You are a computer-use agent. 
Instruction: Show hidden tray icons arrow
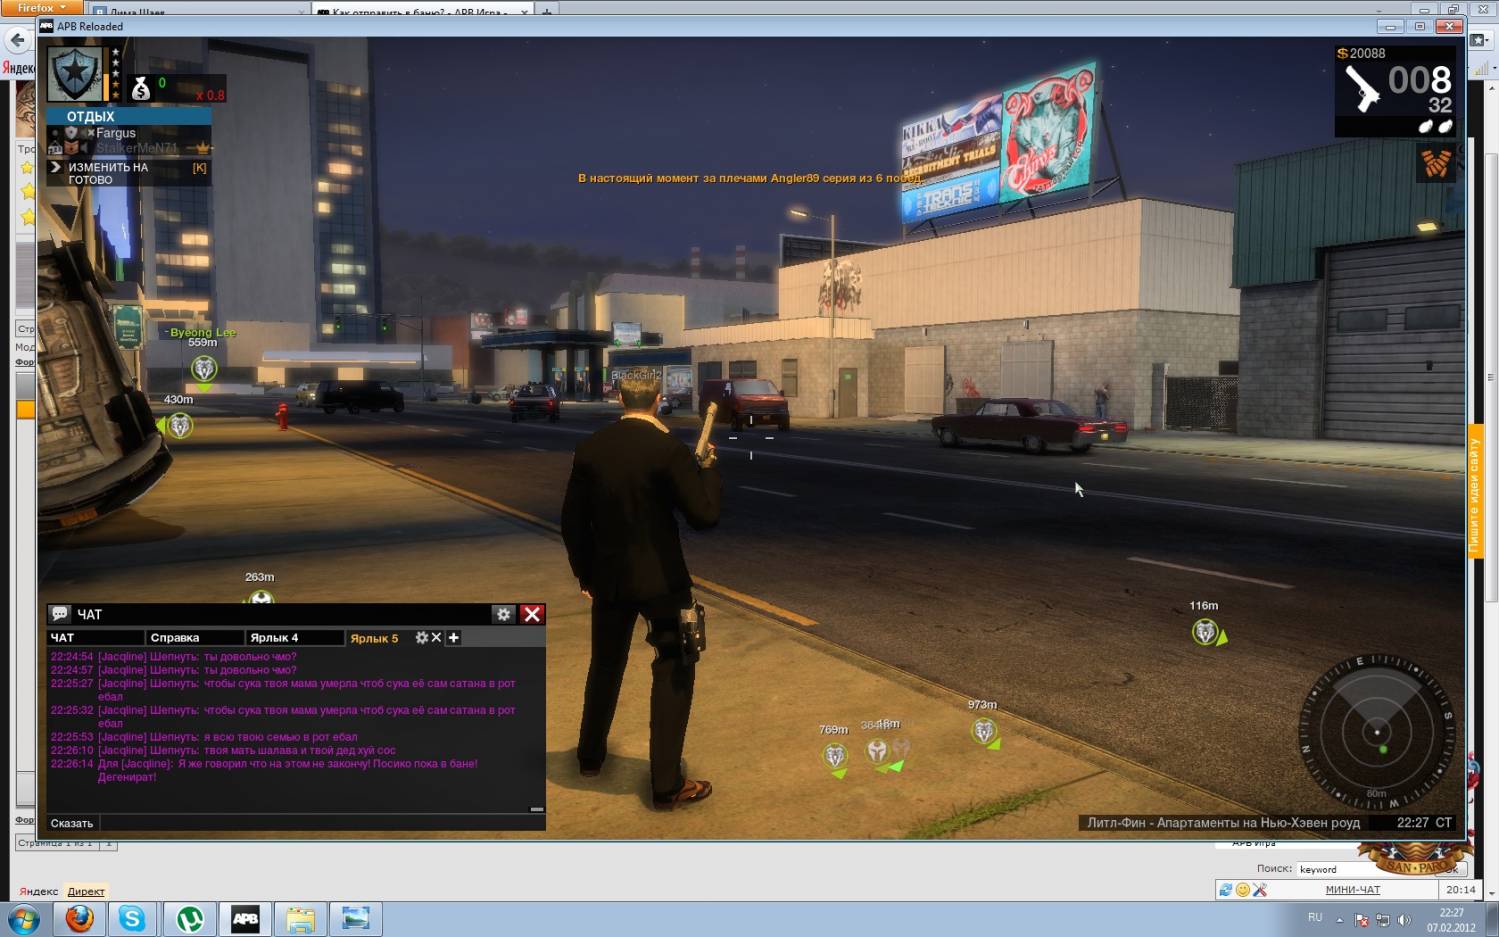click(x=1339, y=920)
